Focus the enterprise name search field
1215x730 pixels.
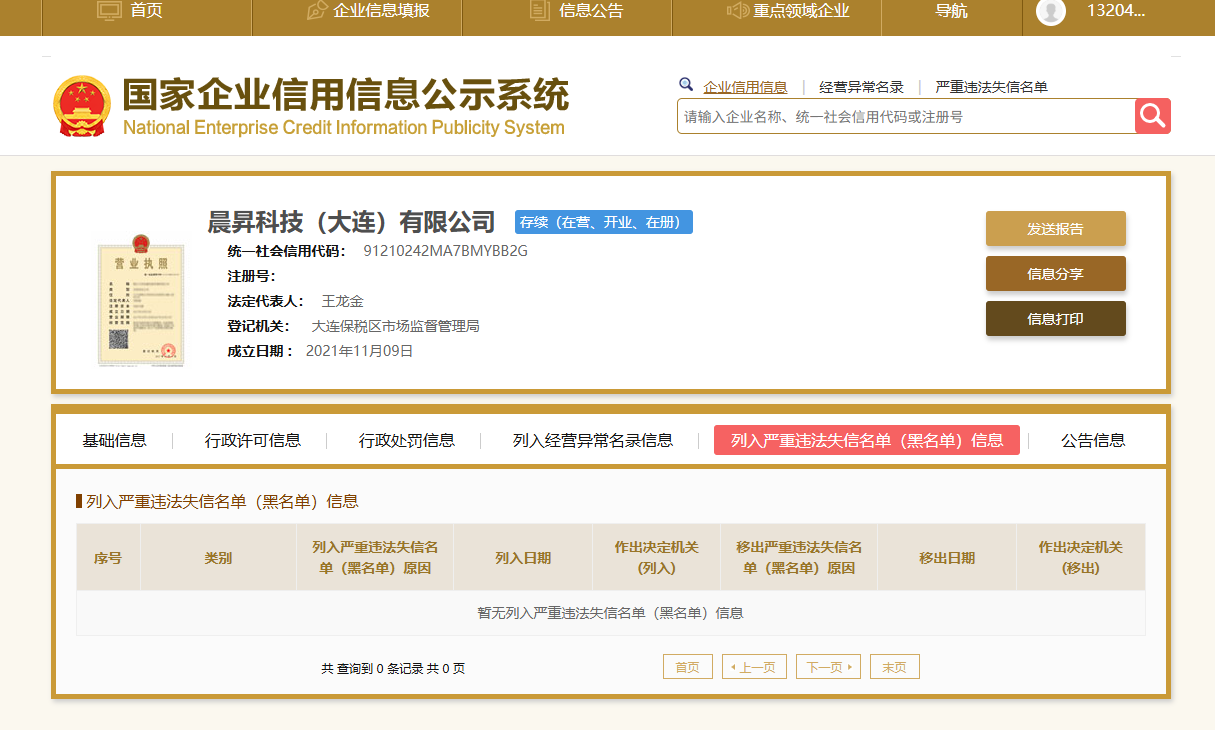(x=906, y=116)
